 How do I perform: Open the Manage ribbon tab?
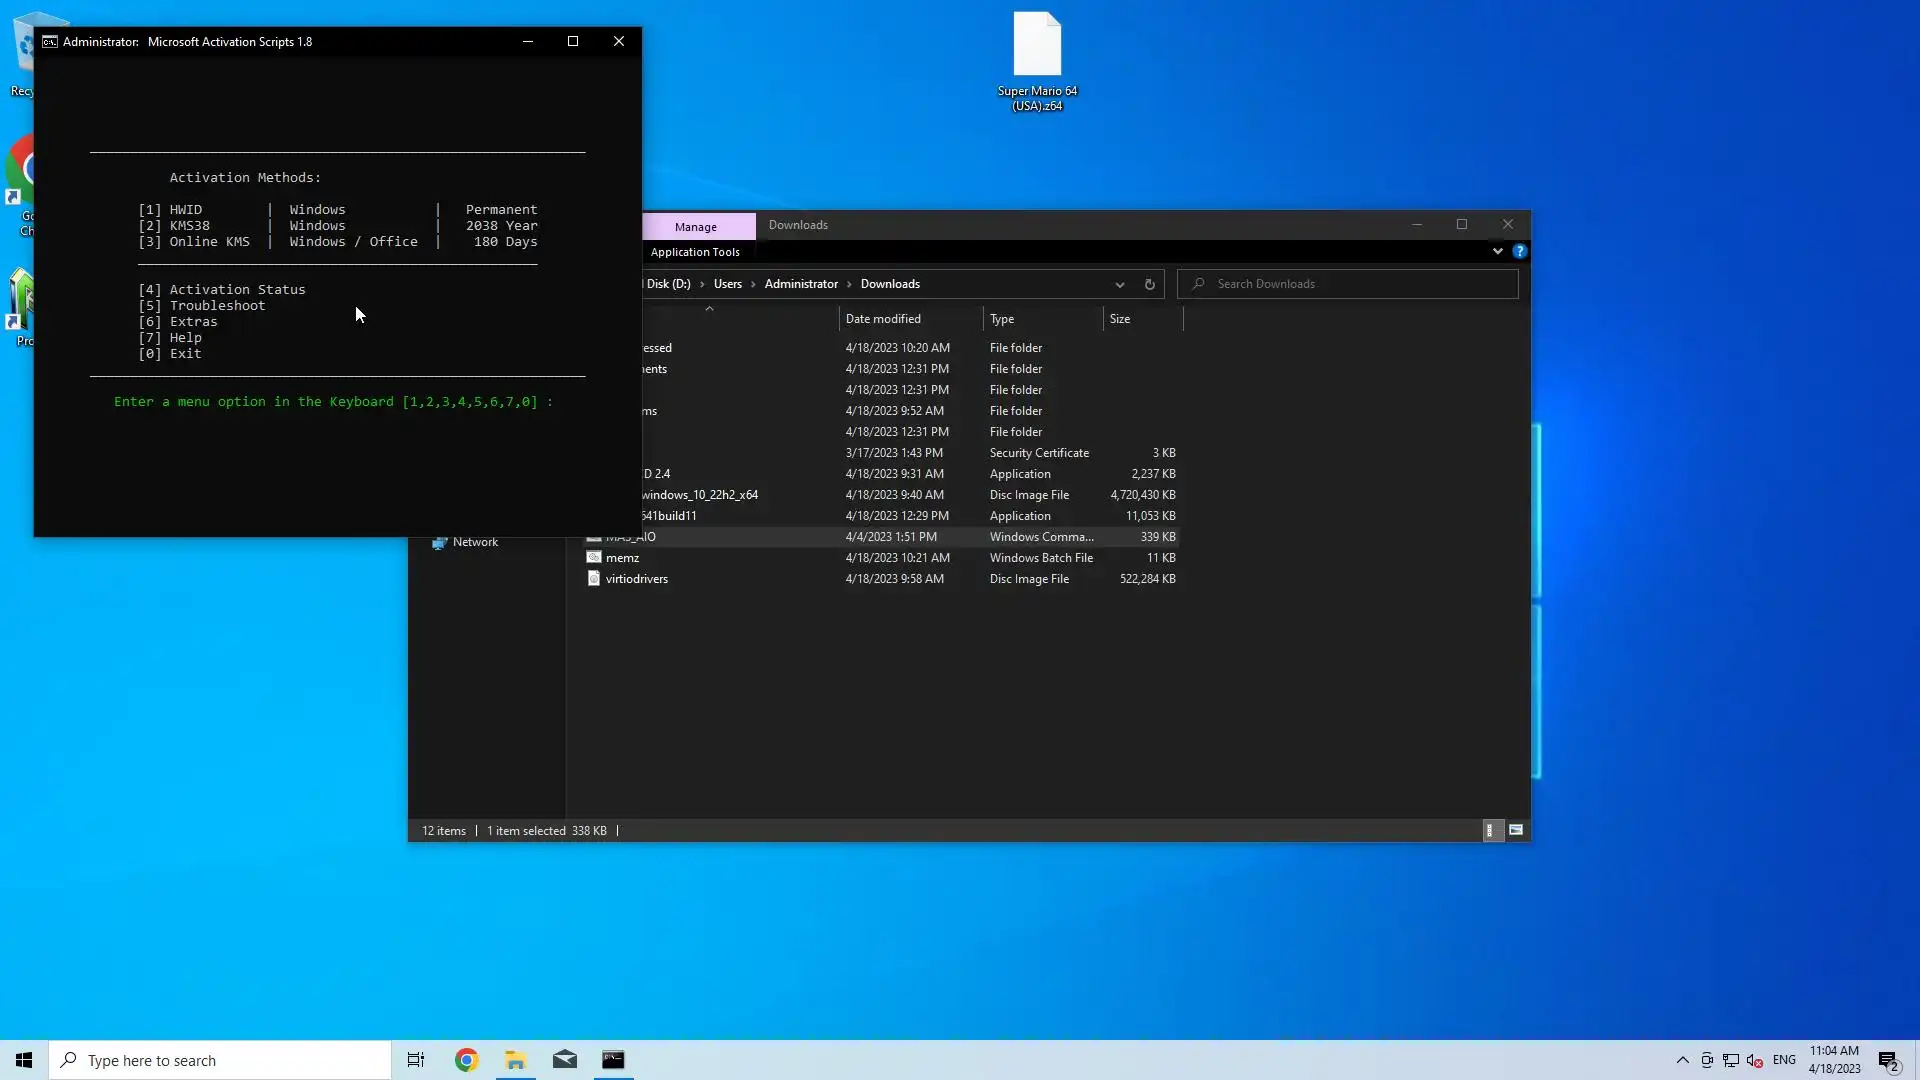[x=695, y=227]
